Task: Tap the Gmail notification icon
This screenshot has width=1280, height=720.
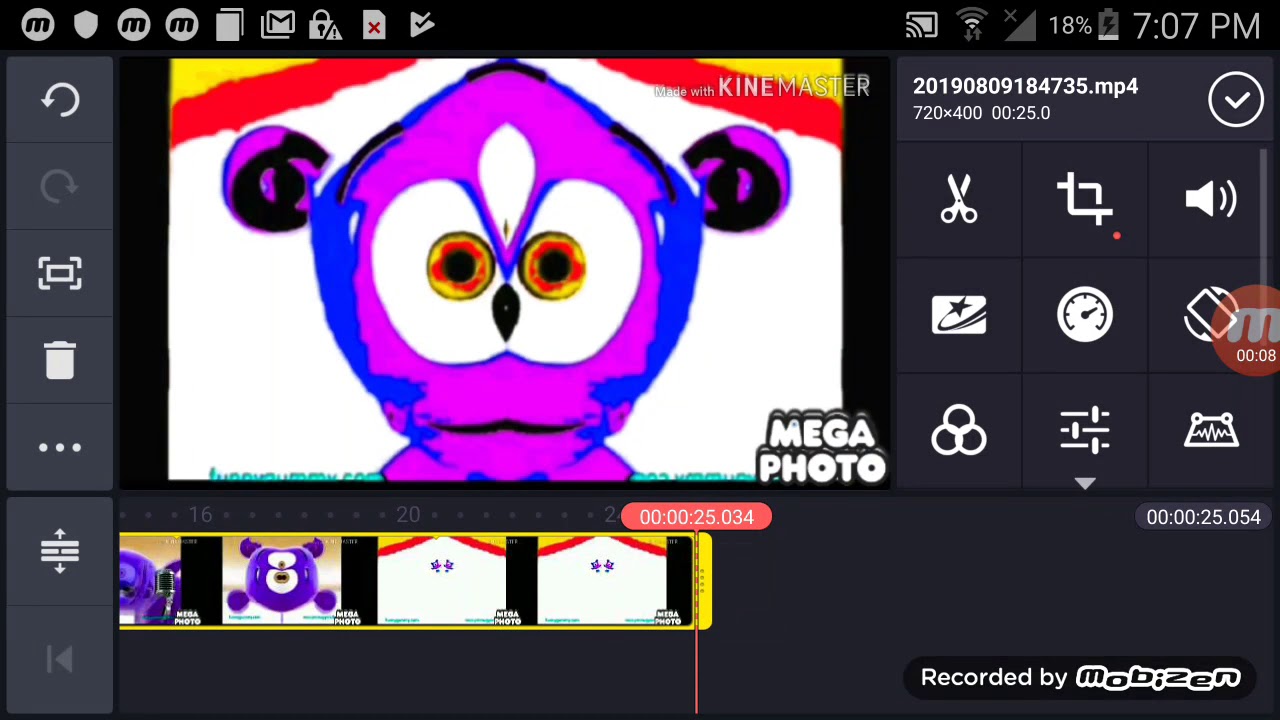Action: 277,25
